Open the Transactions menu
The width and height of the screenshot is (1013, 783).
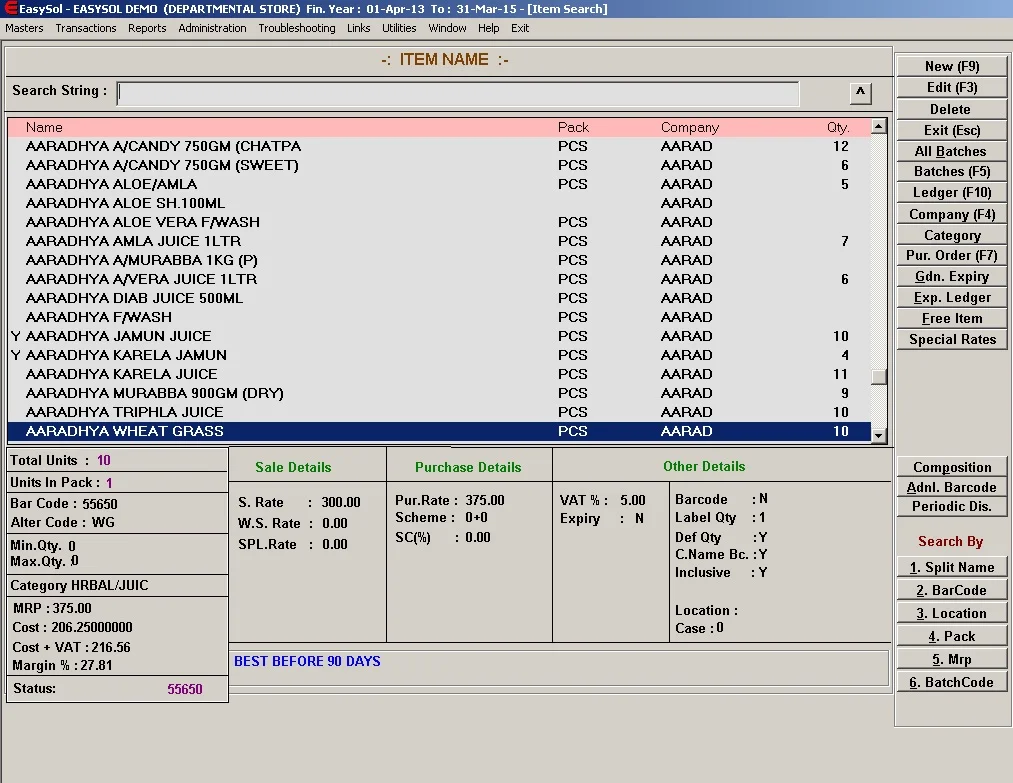pos(86,28)
